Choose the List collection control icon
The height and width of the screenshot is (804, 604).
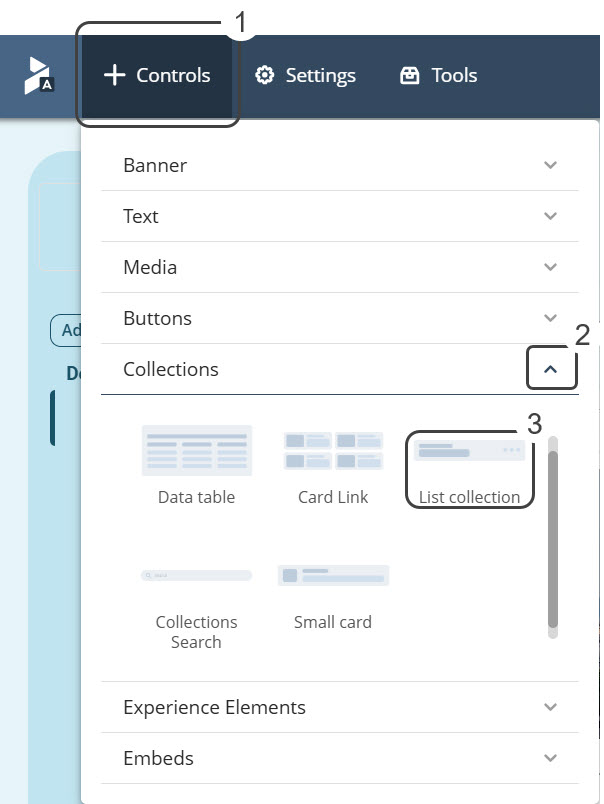click(x=470, y=451)
